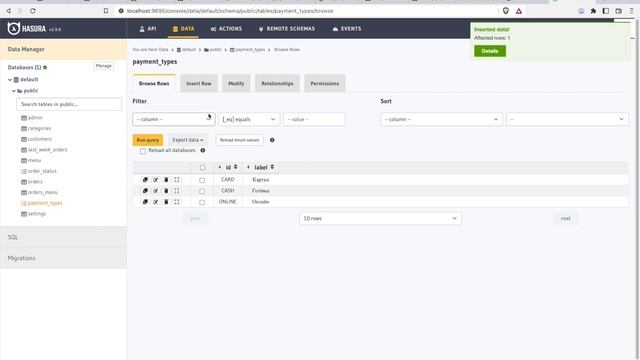This screenshot has width=640, height=360.
Task: Open the 10 rows page size dropdown
Action: pyautogui.click(x=380, y=218)
